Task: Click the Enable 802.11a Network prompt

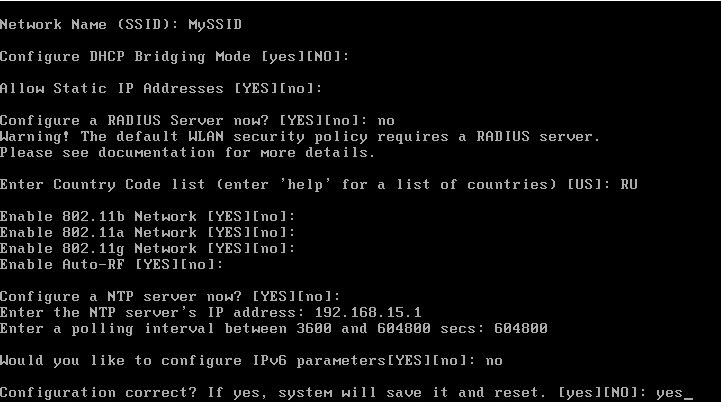Action: tap(148, 233)
